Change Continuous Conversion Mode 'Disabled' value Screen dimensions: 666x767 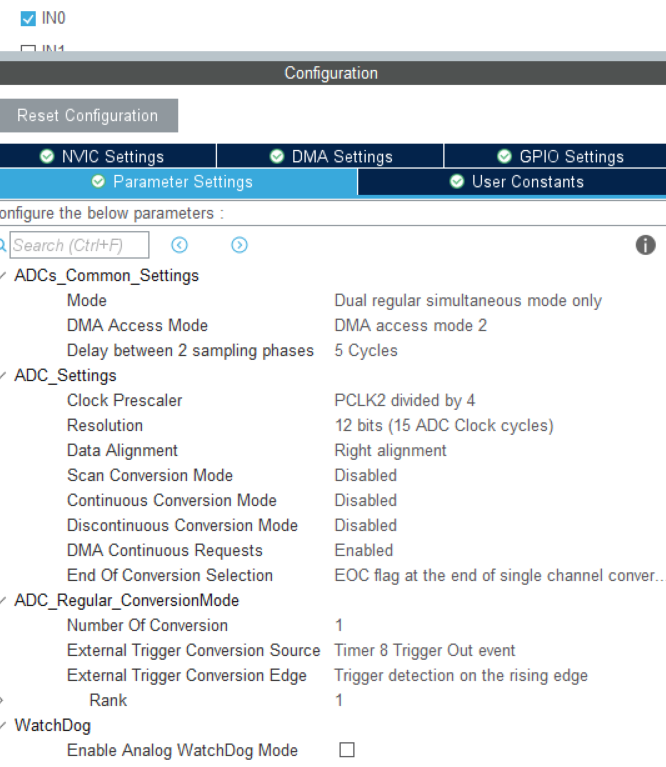(366, 500)
